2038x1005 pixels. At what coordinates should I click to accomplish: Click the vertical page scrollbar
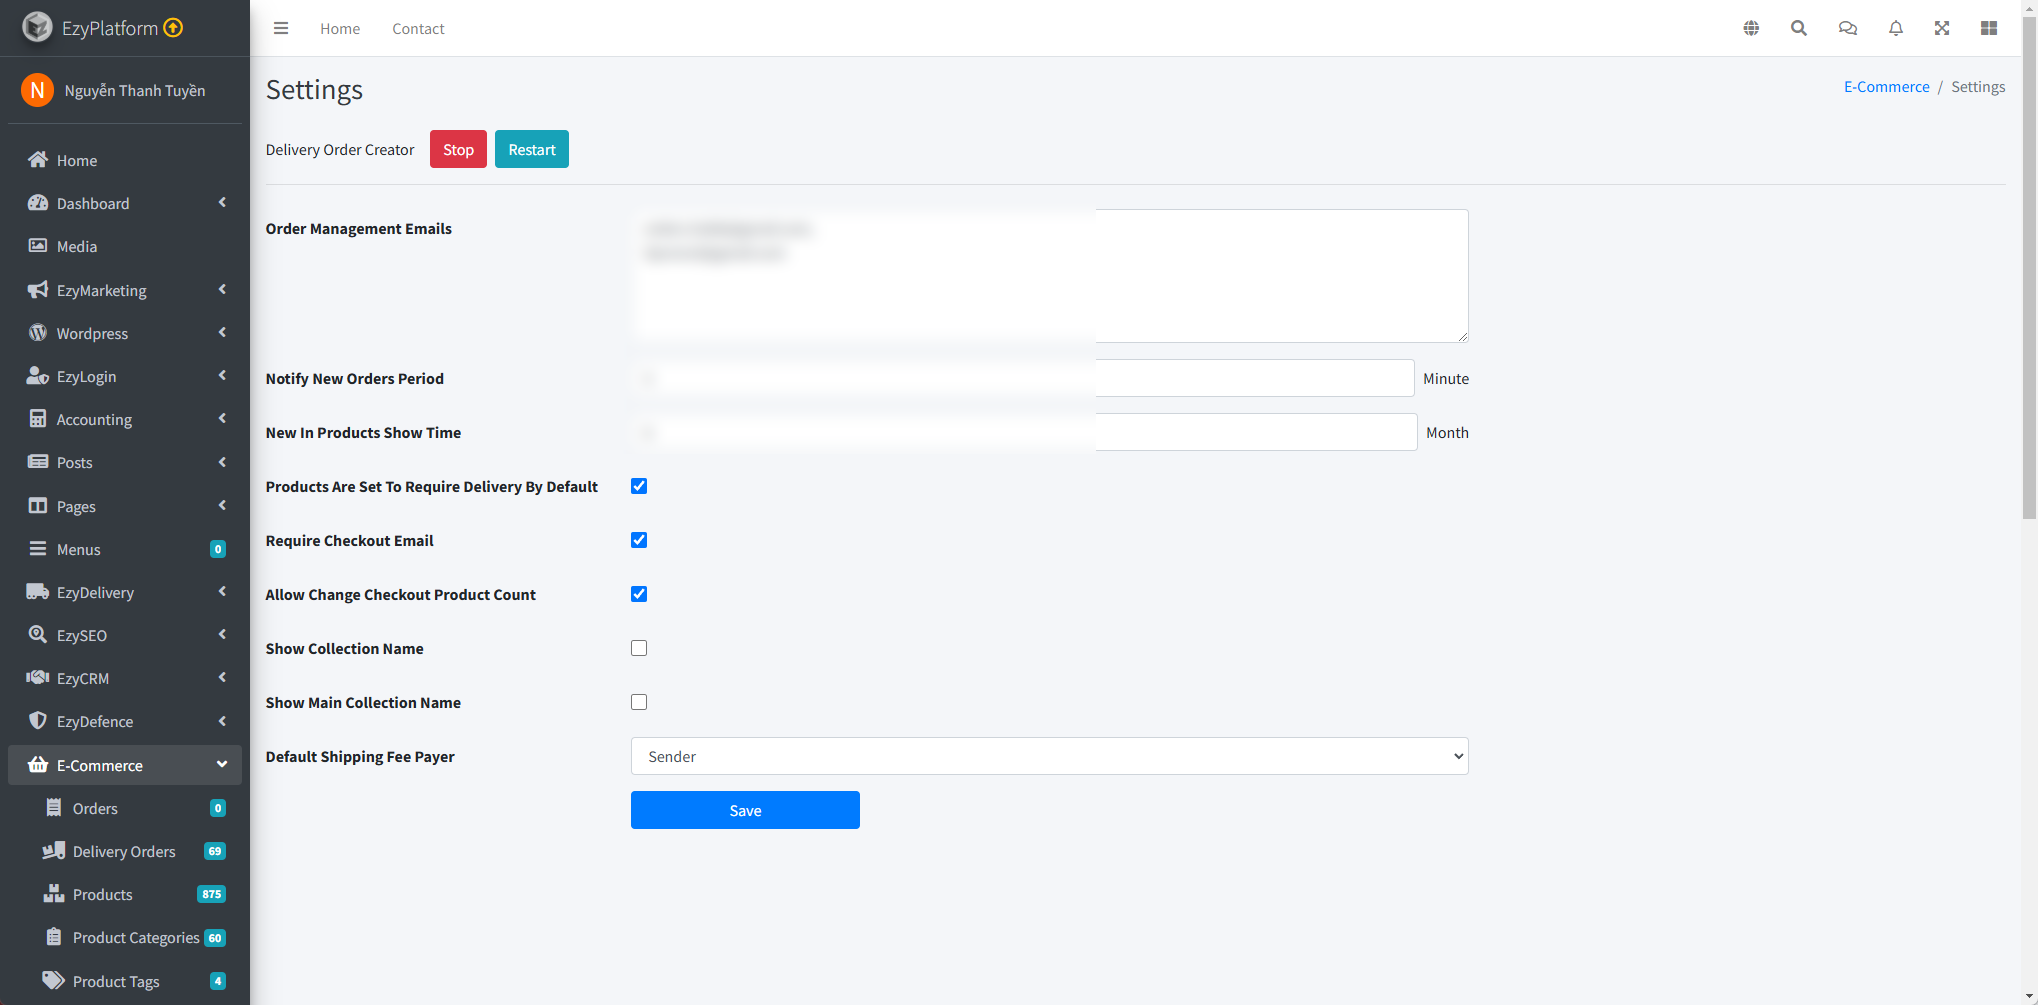[x=2029, y=300]
